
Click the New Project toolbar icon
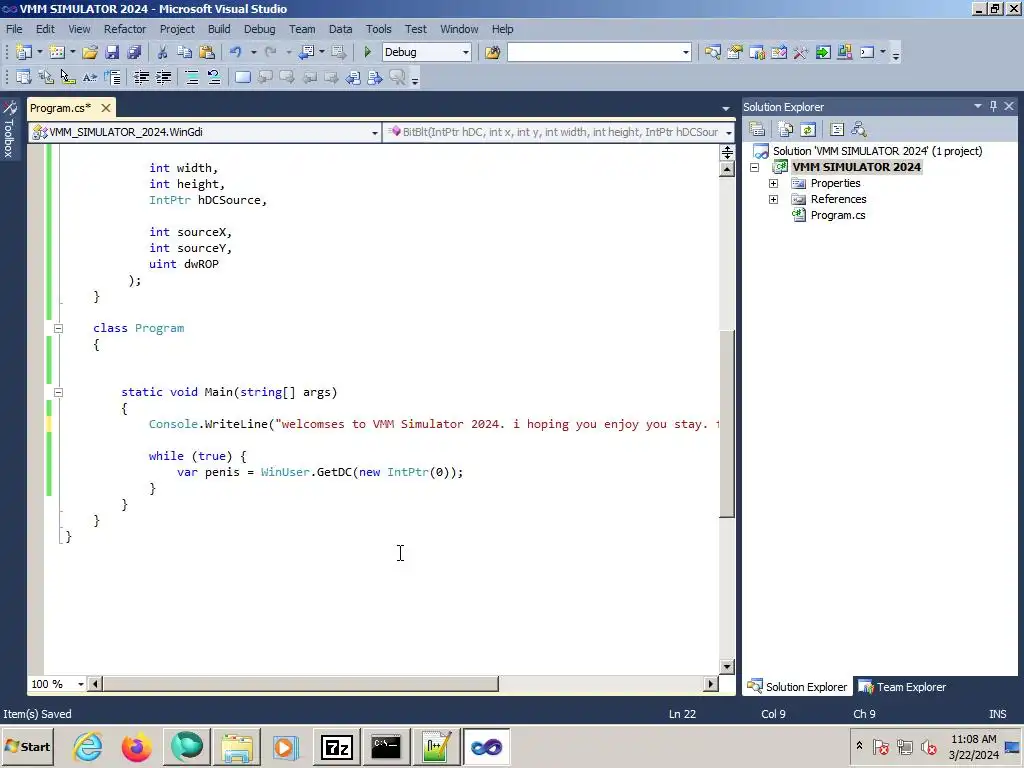coord(24,52)
